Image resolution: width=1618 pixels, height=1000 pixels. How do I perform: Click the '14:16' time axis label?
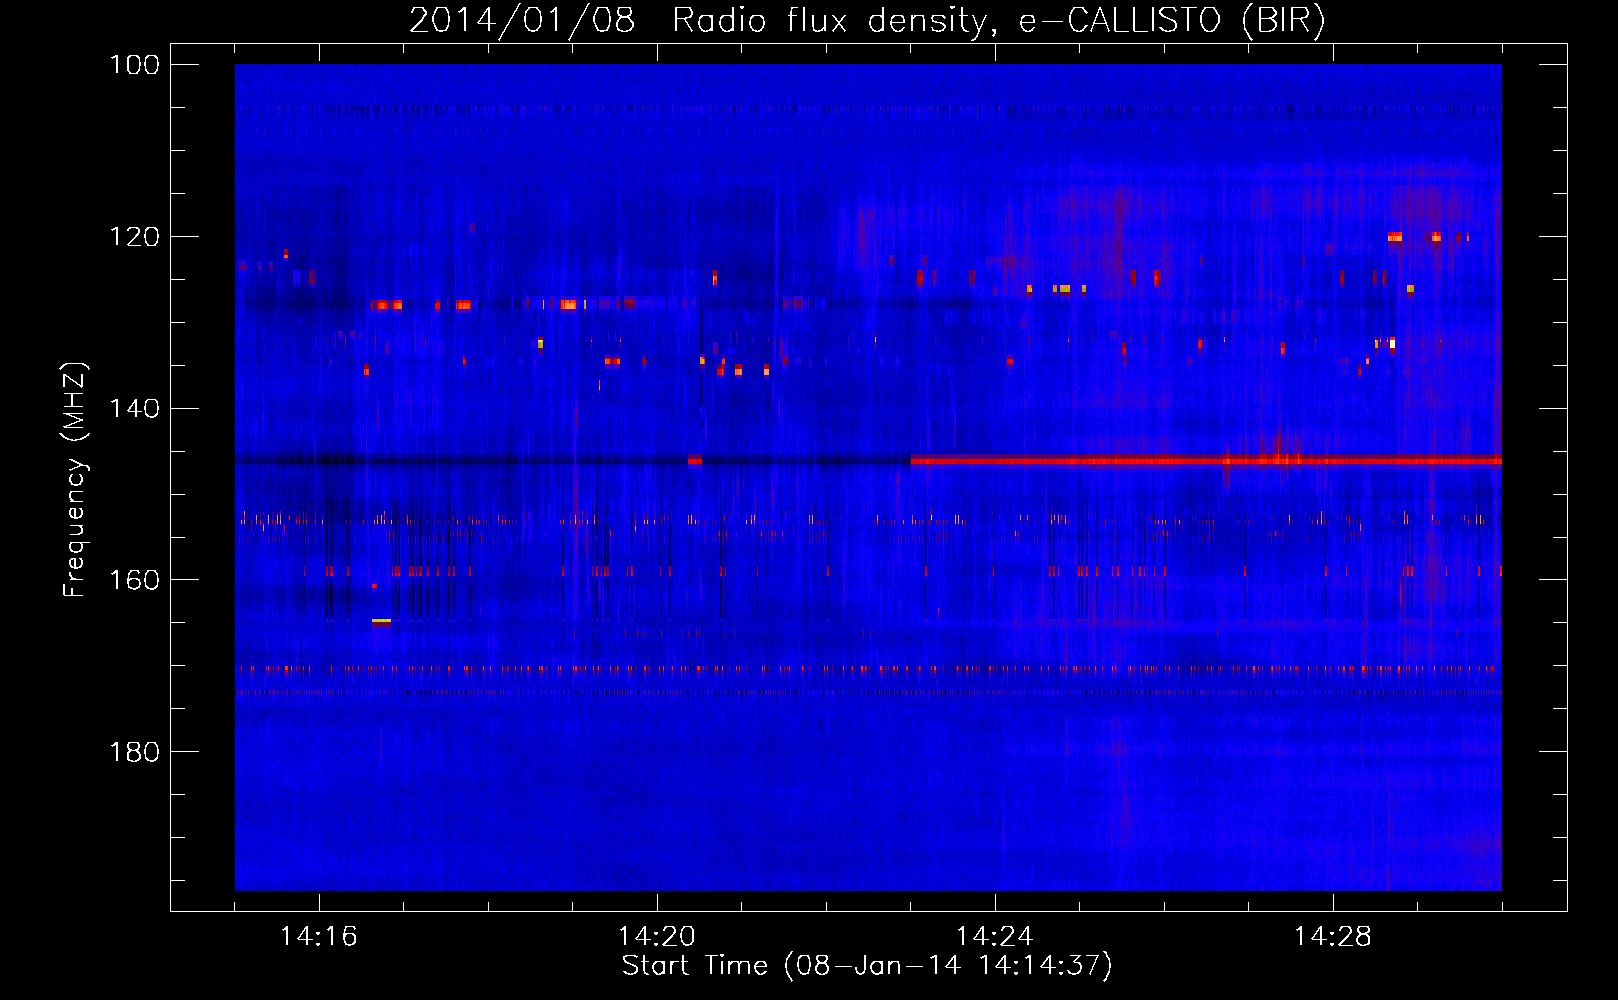coord(319,937)
